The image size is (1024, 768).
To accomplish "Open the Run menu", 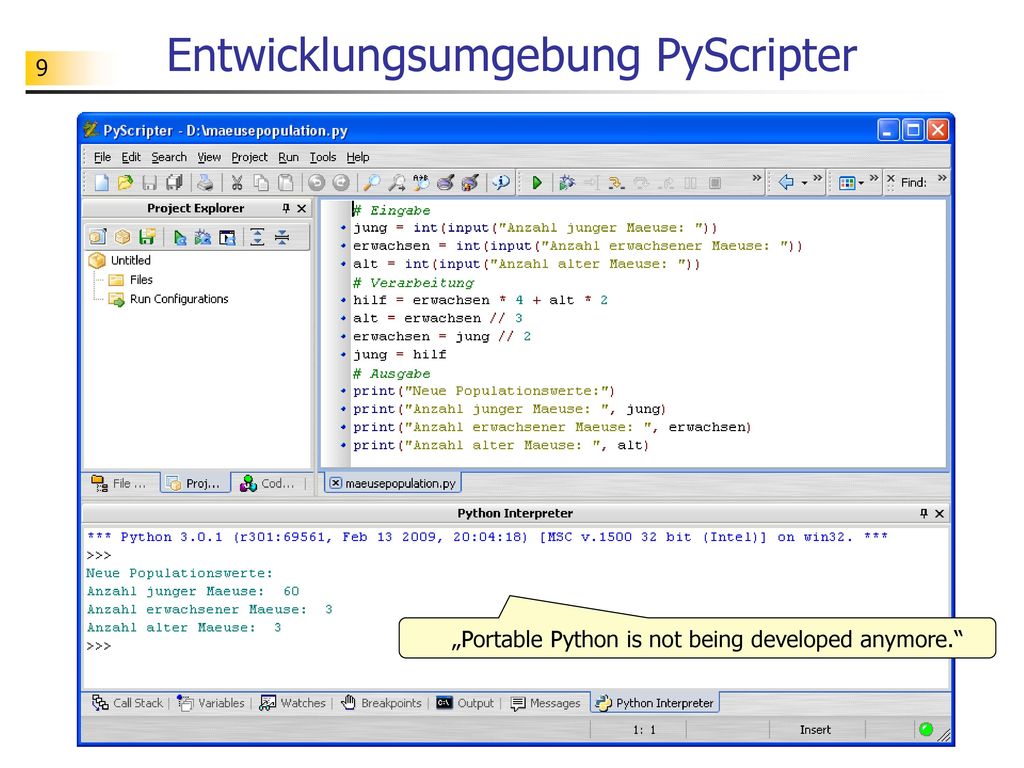I will [x=288, y=157].
